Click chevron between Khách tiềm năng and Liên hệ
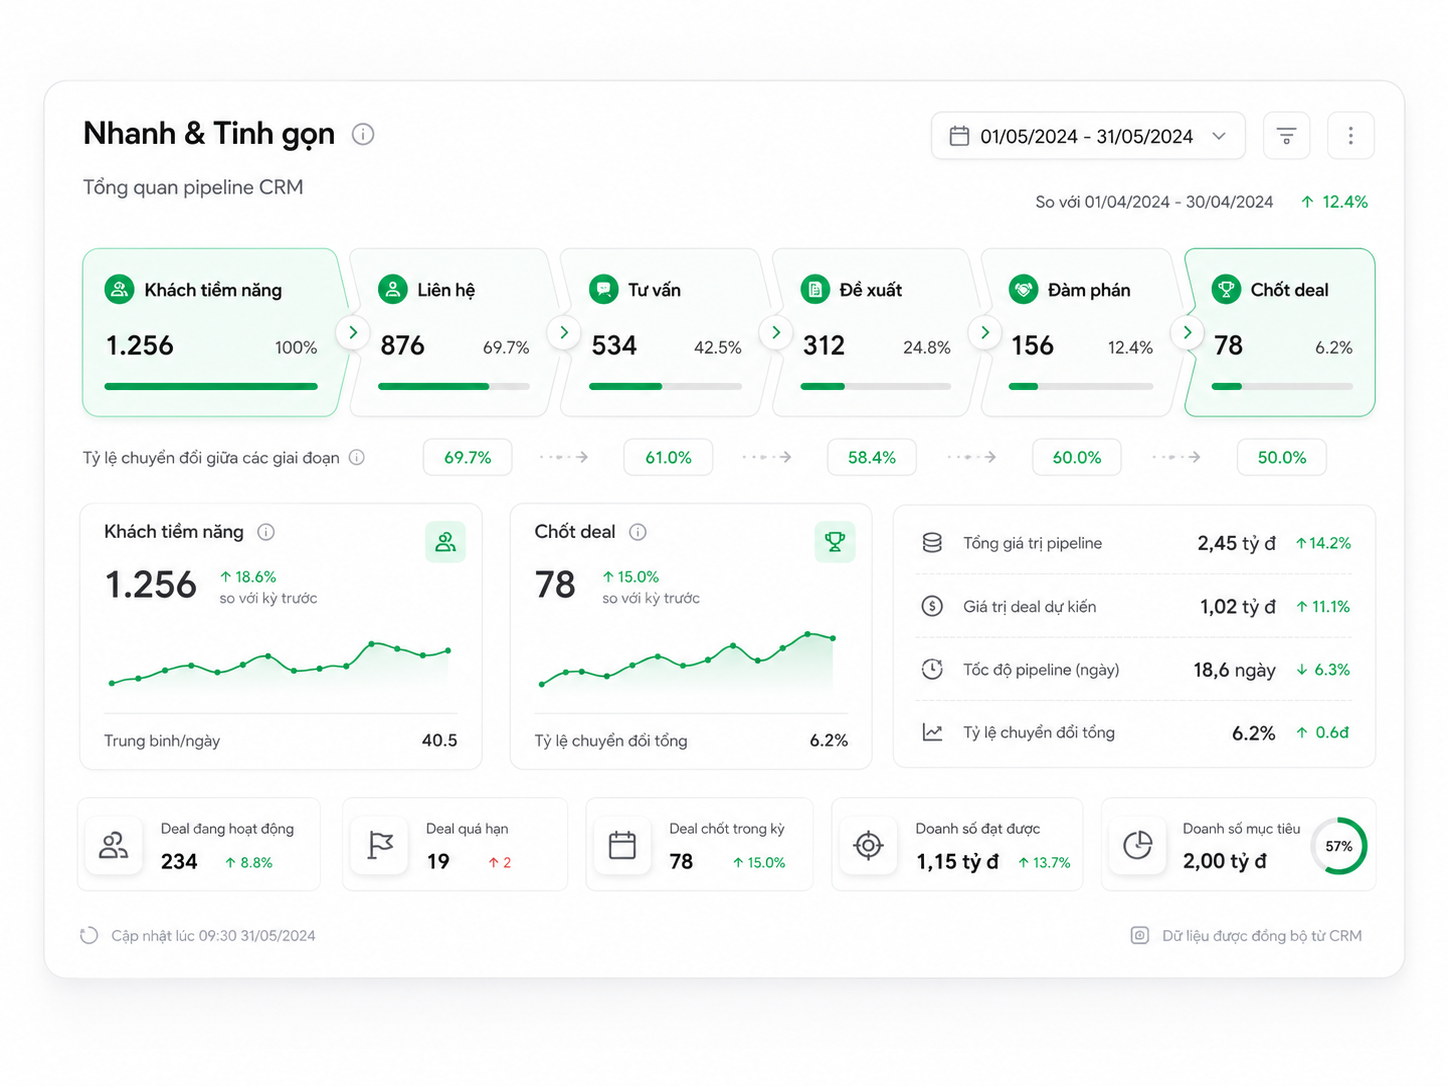The width and height of the screenshot is (1448, 1086). click(353, 332)
